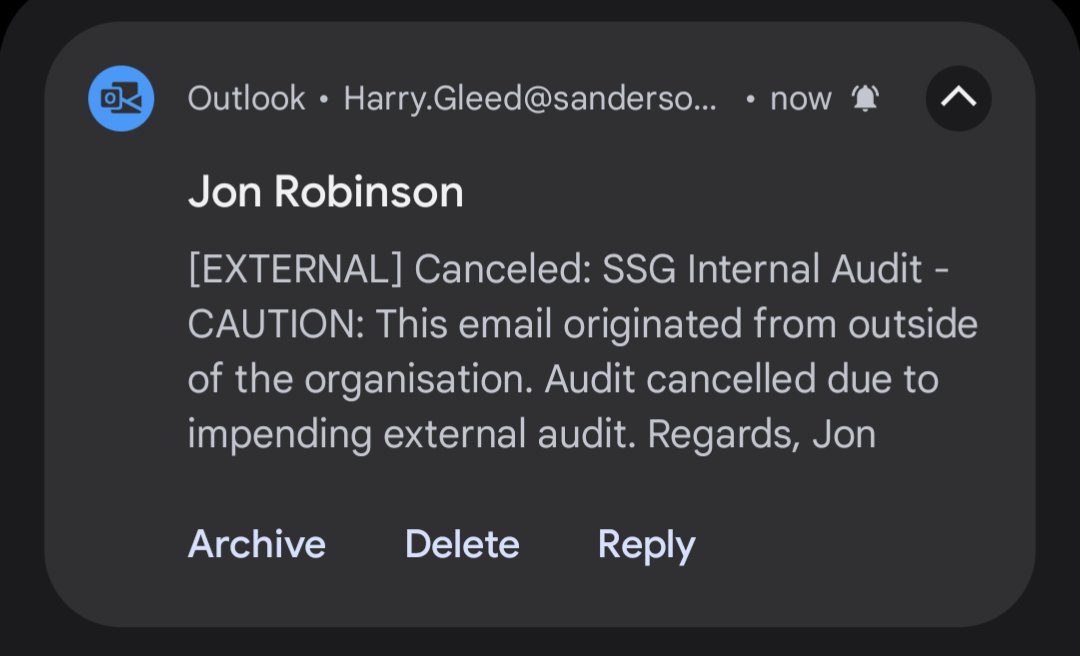Viewport: 1080px width, 656px height.
Task: Collapse the notification with the chevron button
Action: pos(958,98)
